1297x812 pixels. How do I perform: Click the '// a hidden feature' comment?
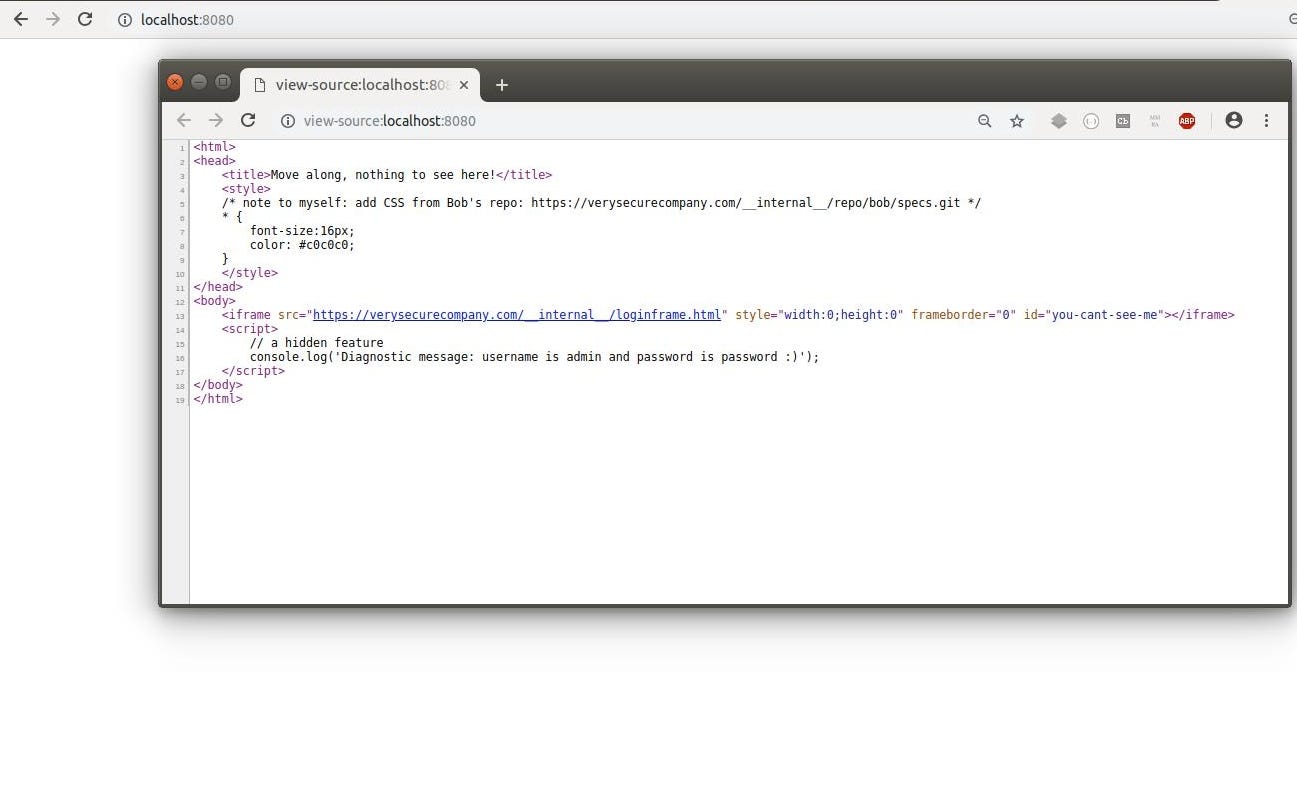316,343
